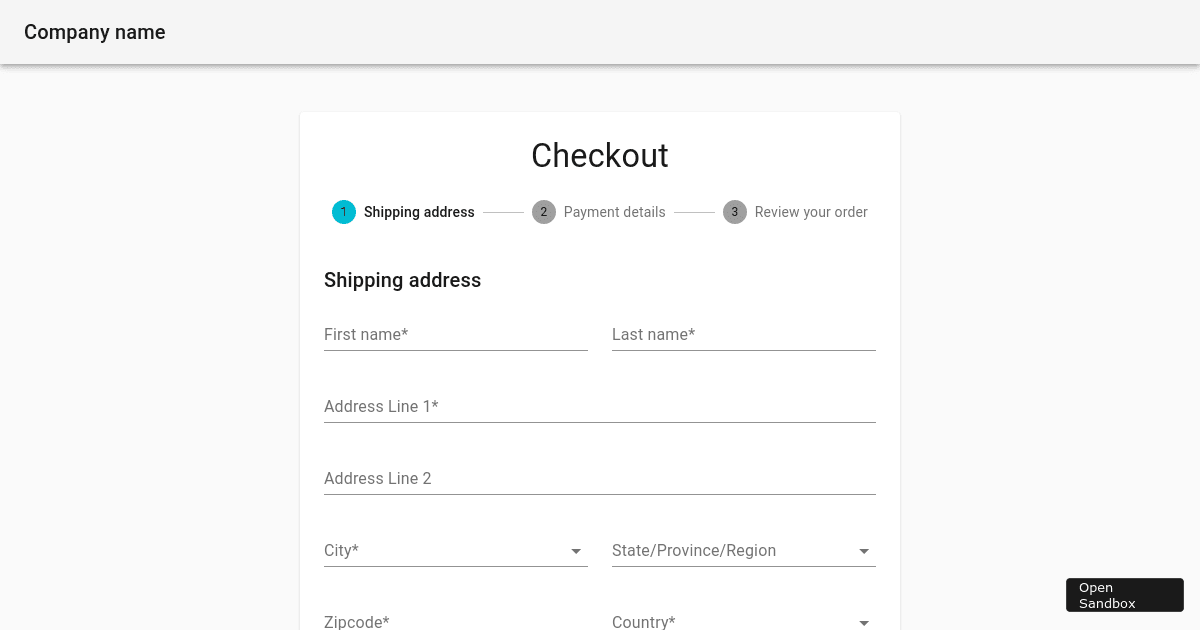Select the Shipping address step label
The width and height of the screenshot is (1200, 630).
[419, 212]
